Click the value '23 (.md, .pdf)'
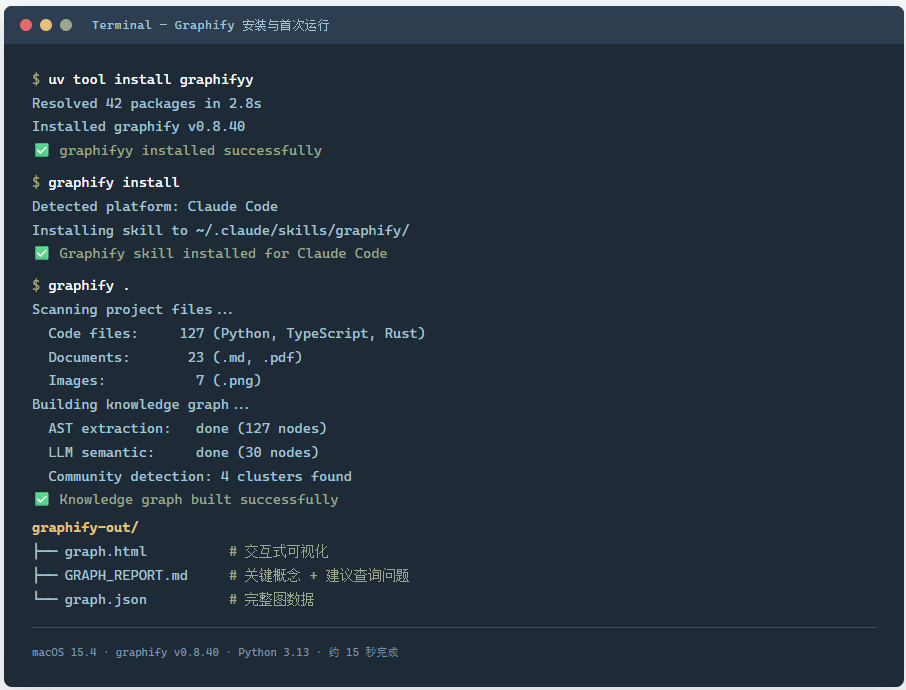Viewport: 906px width, 690px height. tap(245, 358)
